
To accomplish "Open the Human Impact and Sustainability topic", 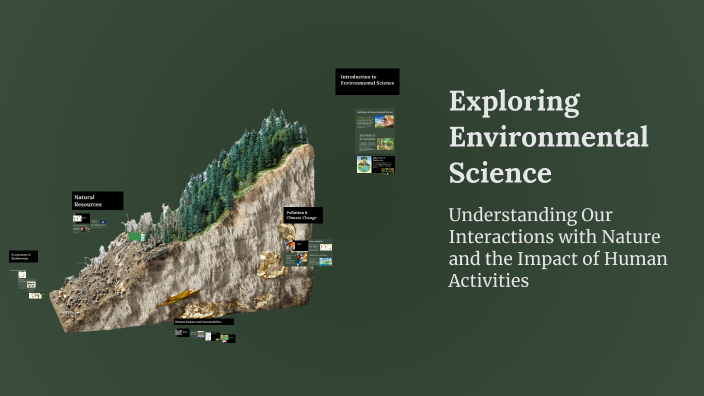I will coord(204,322).
